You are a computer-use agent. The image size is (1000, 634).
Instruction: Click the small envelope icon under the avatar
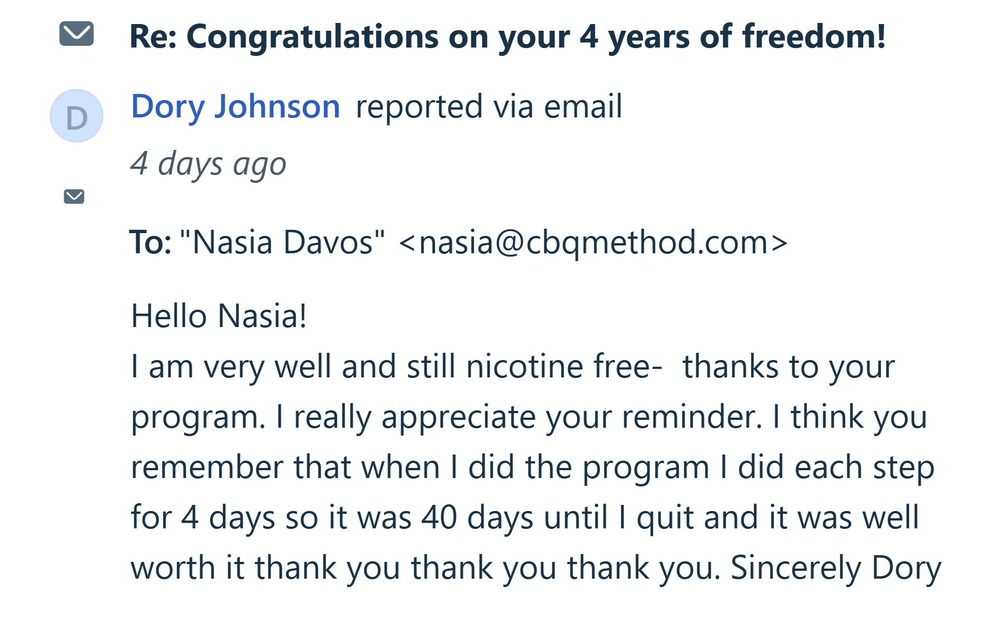click(x=74, y=196)
